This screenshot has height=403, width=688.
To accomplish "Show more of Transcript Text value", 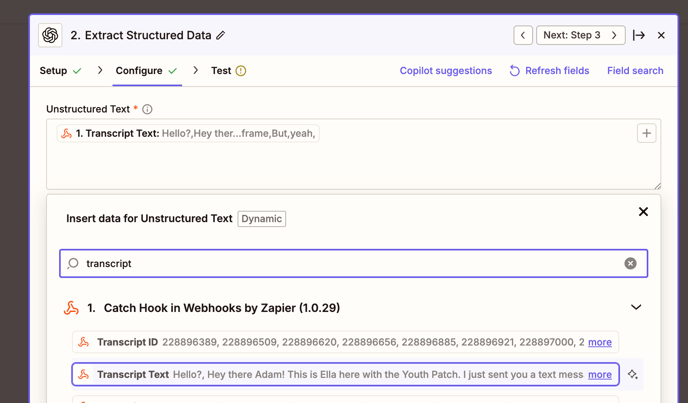I will 600,375.
